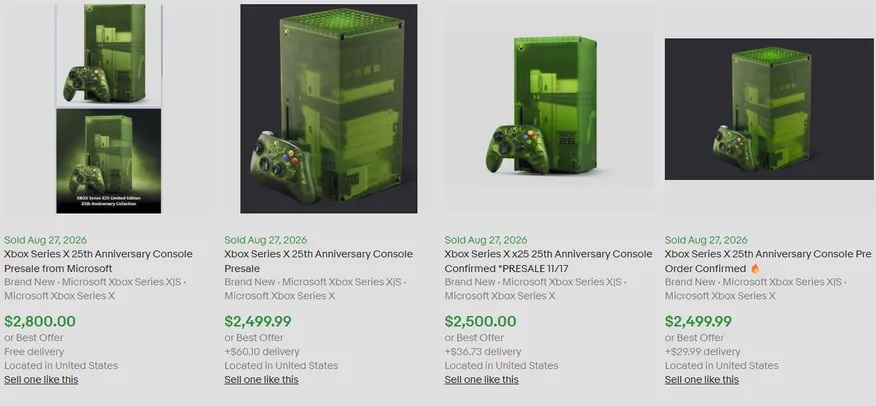Click 'Free delivery' text on first listing
This screenshot has width=876, height=406.
click(x=34, y=352)
